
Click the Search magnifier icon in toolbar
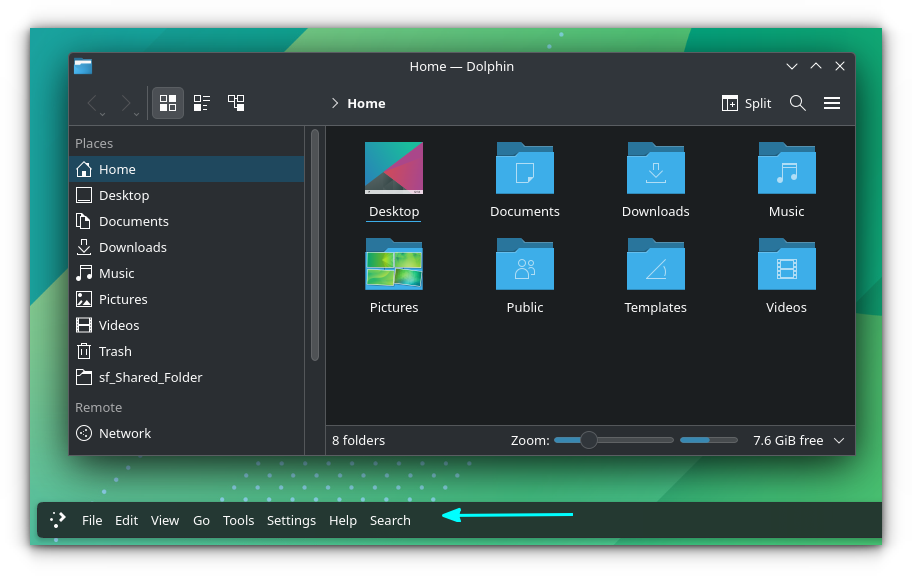tap(797, 103)
